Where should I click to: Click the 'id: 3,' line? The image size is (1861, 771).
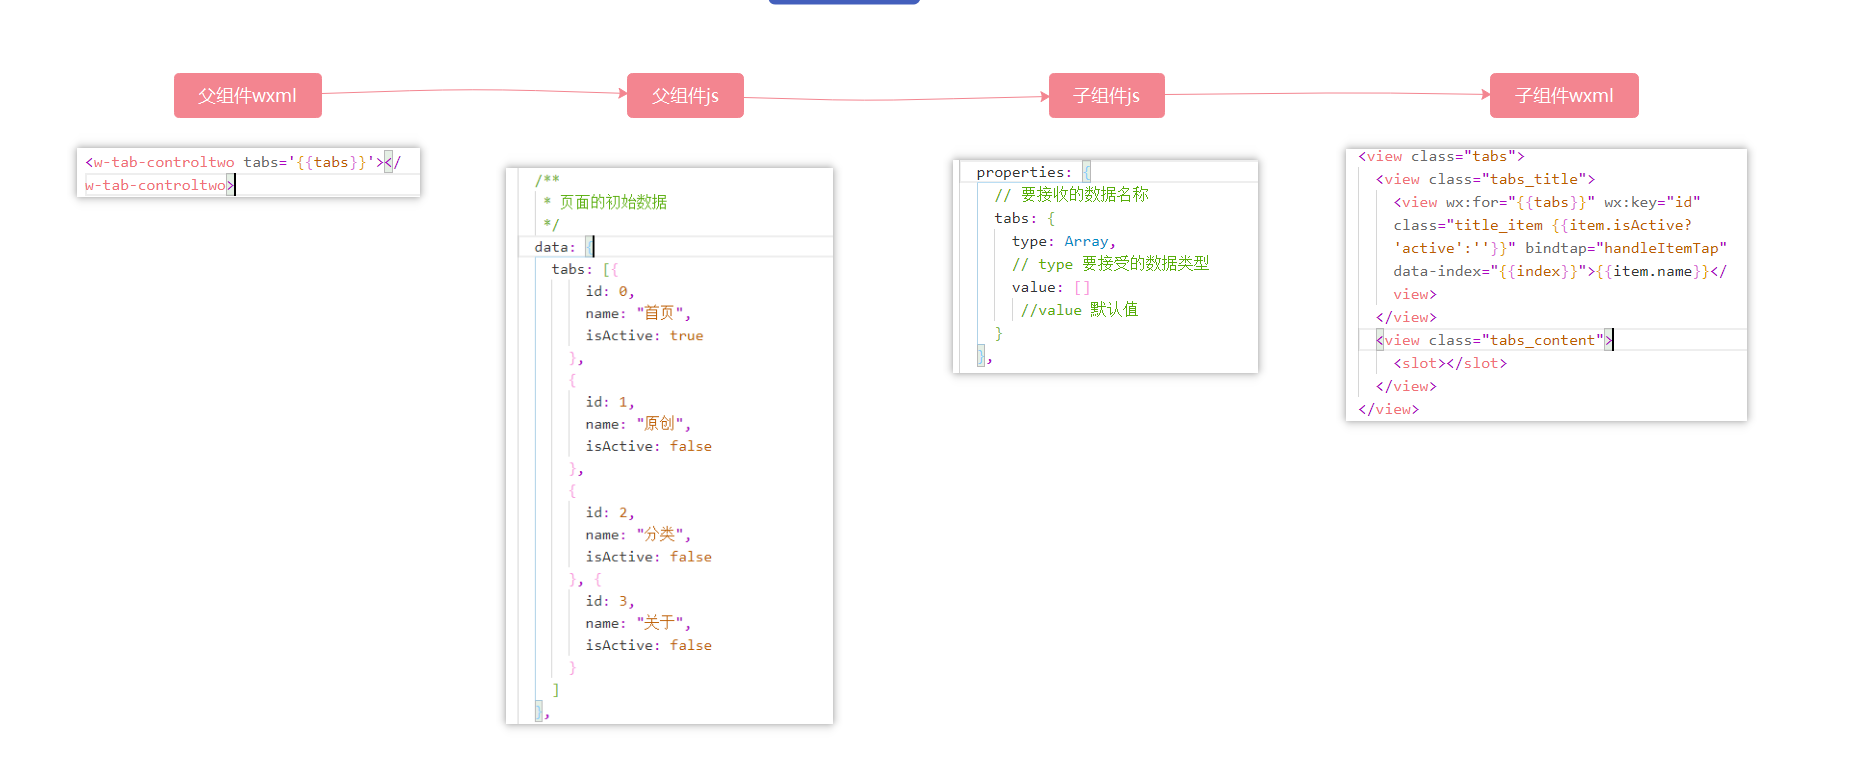click(610, 601)
